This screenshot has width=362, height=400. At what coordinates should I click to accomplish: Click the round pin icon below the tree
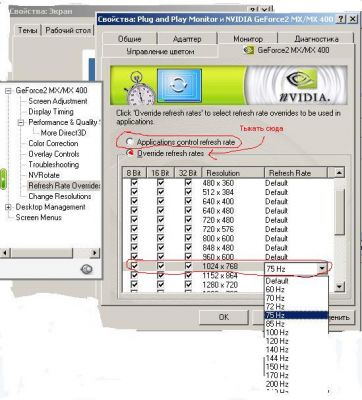pyautogui.click(x=87, y=269)
